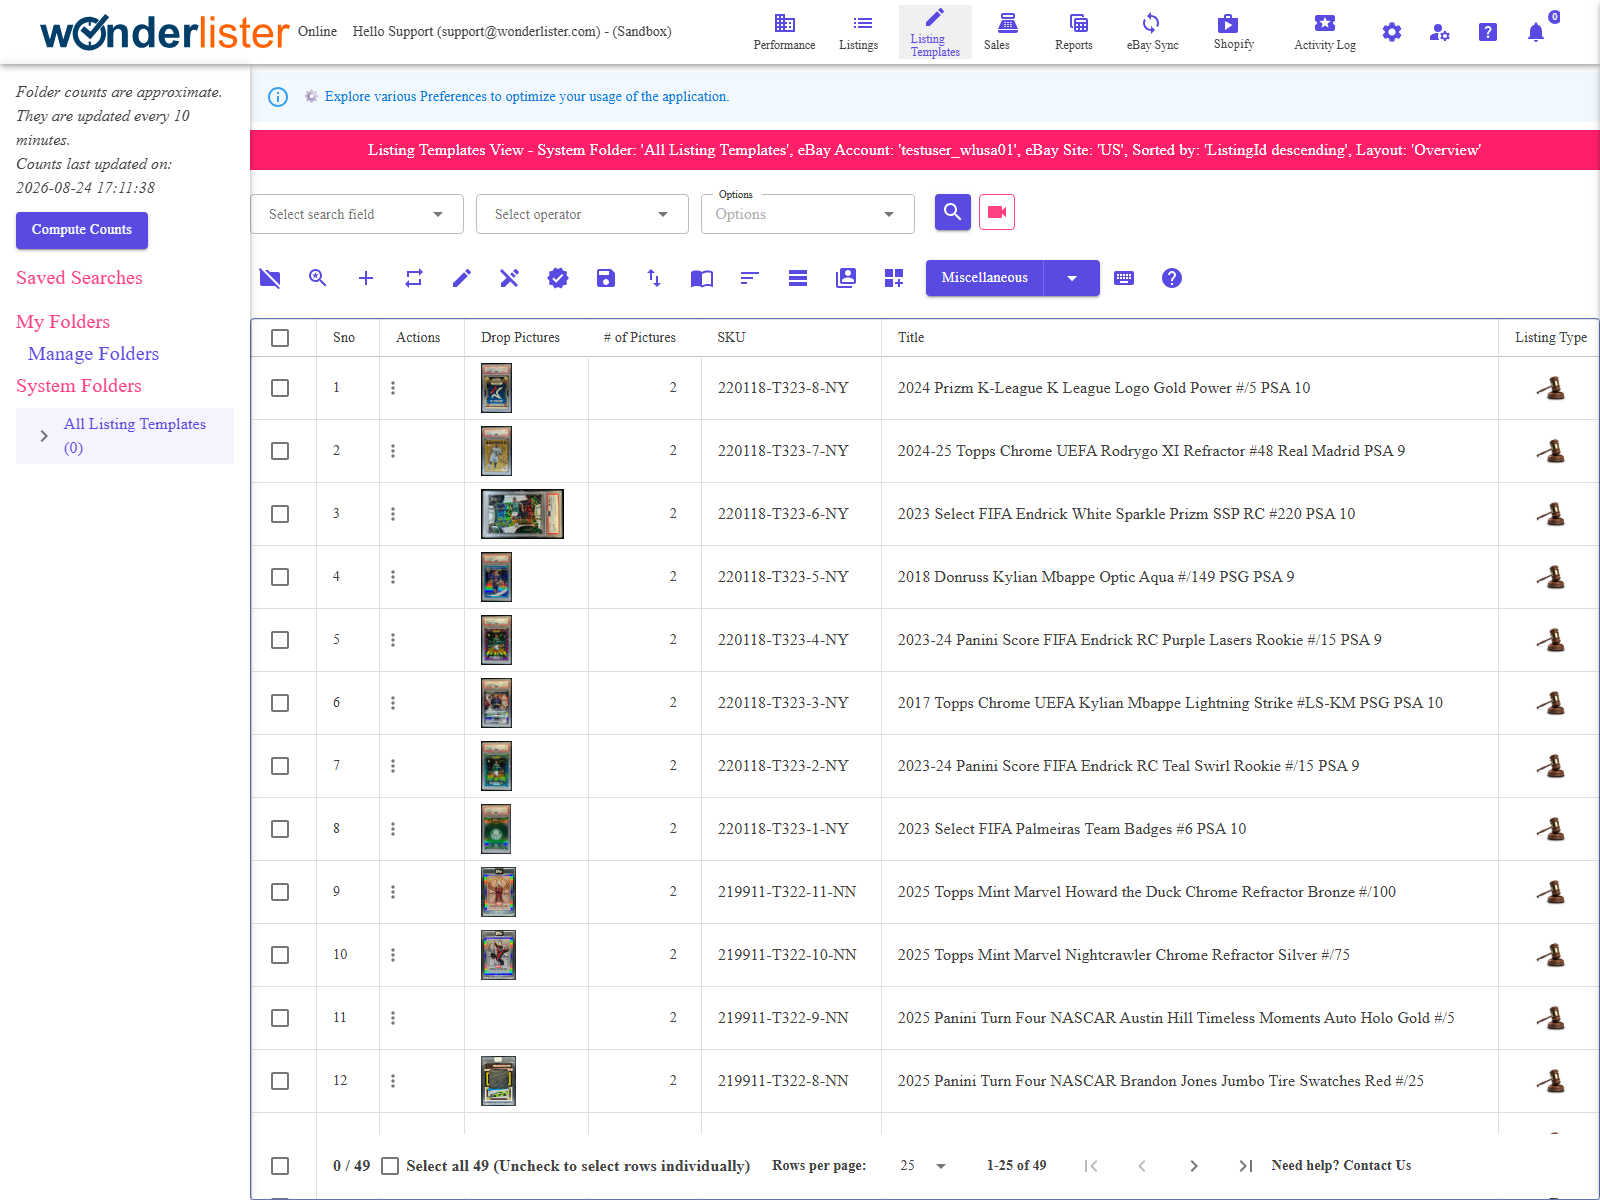The image size is (1600, 1200).
Task: Open the Performance tab
Action: pyautogui.click(x=785, y=32)
